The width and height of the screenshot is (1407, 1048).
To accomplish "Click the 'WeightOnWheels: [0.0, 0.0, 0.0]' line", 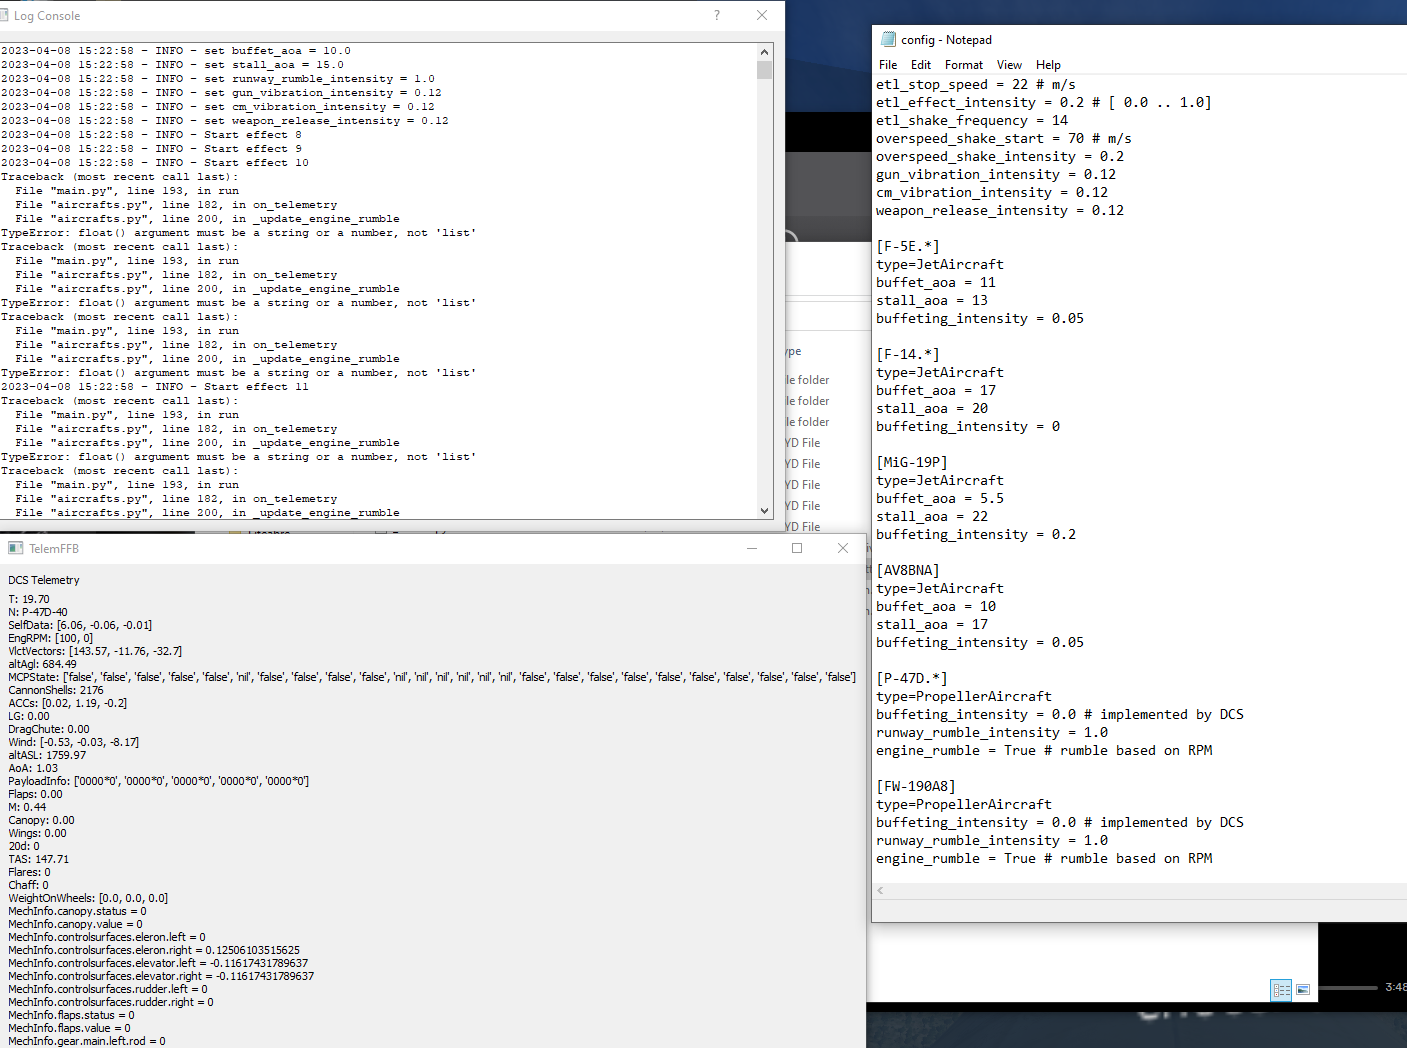I will (x=88, y=898).
